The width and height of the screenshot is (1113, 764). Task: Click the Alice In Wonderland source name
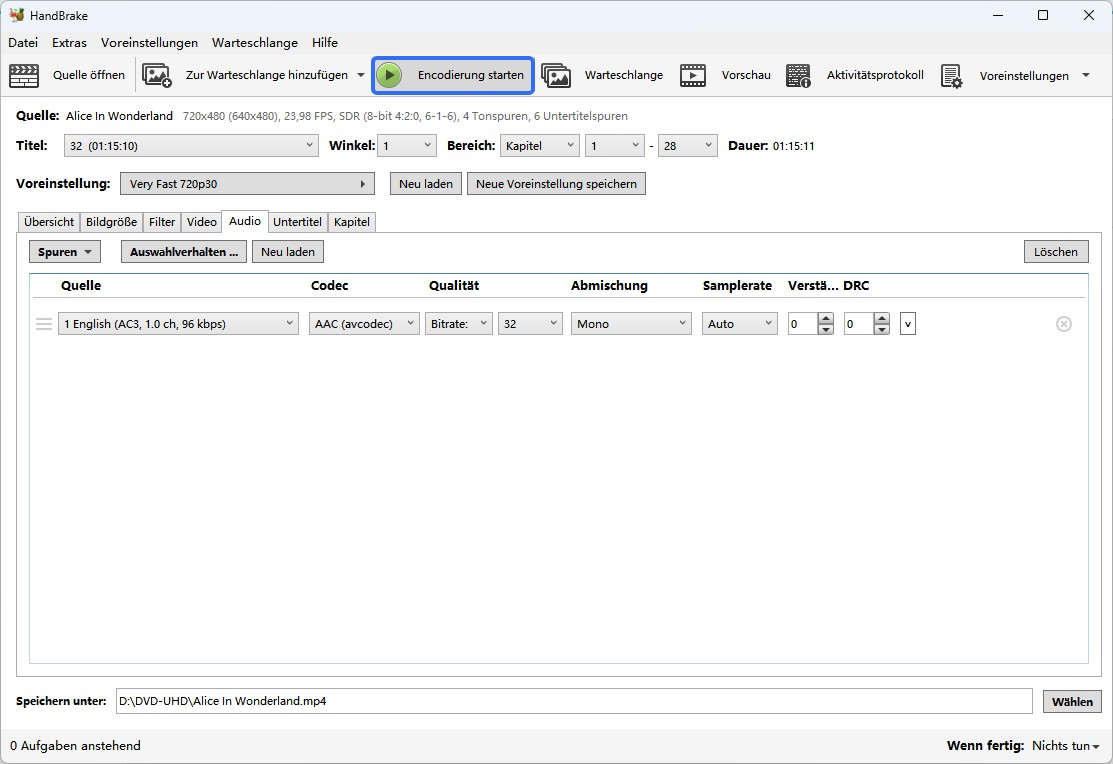[x=119, y=116]
